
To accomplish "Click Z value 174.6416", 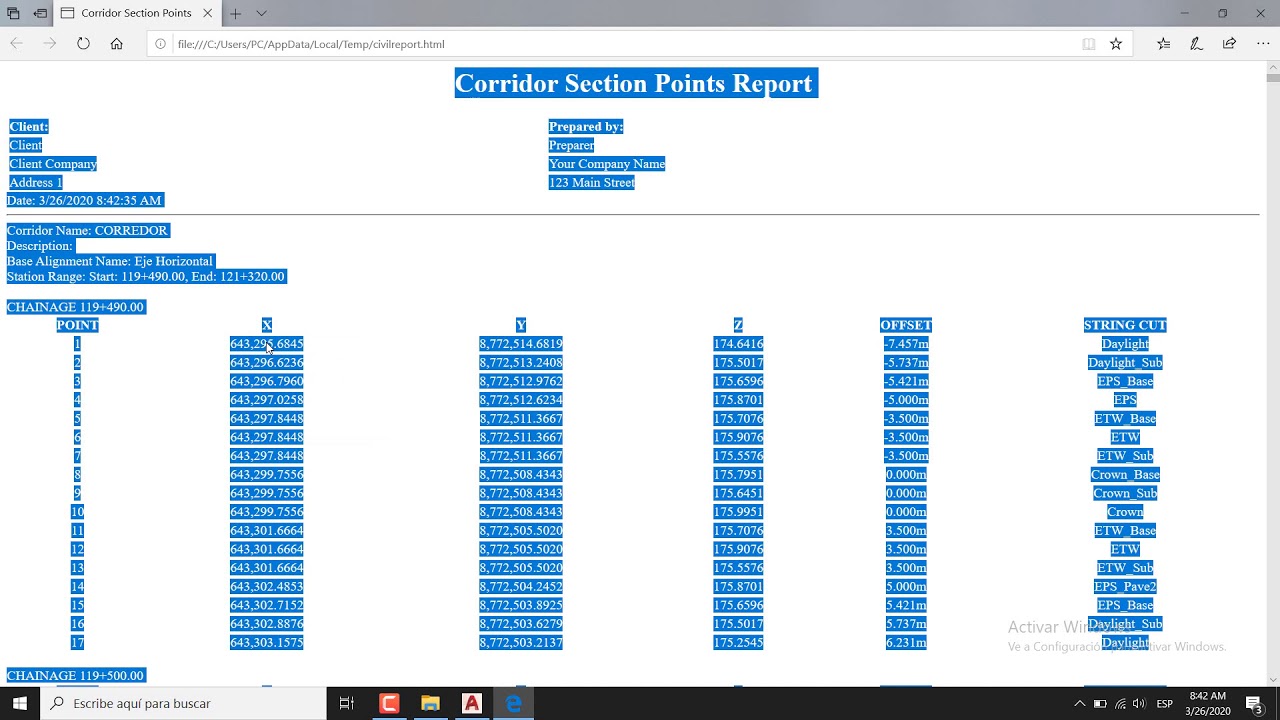I will (x=738, y=344).
